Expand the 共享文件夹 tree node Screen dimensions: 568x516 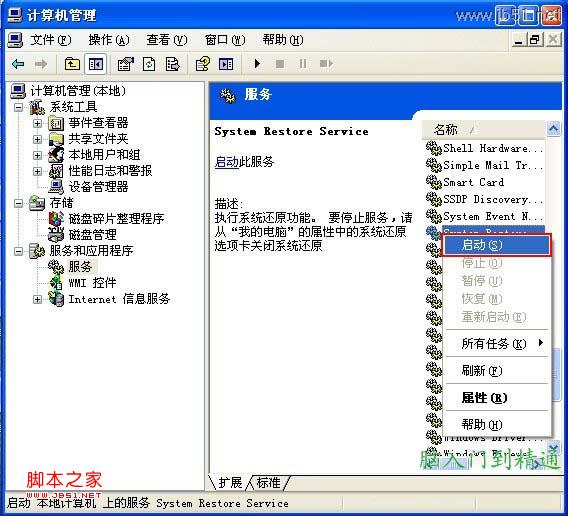[x=37, y=139]
